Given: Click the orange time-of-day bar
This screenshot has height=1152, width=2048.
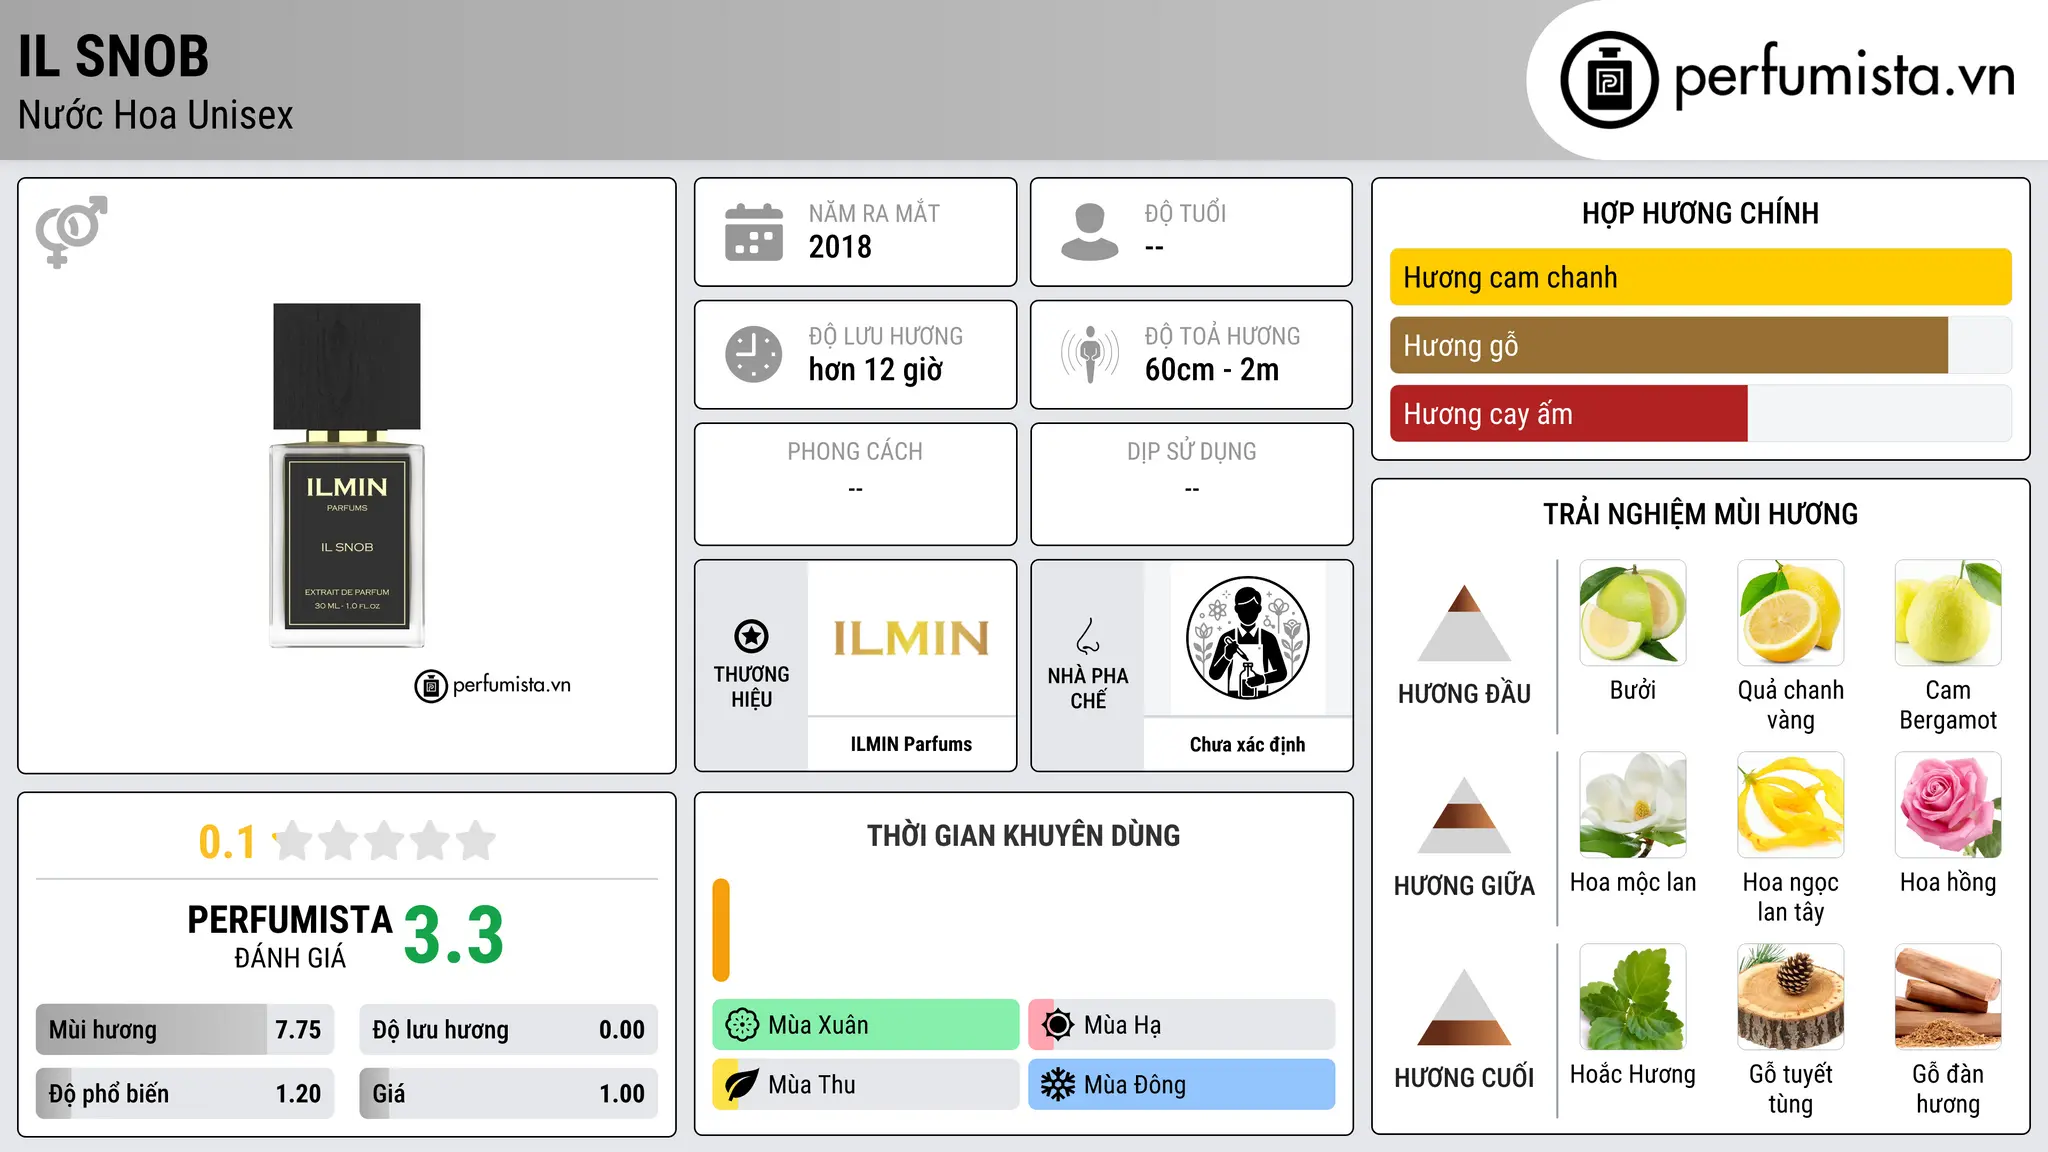Looking at the screenshot, I should tap(721, 930).
